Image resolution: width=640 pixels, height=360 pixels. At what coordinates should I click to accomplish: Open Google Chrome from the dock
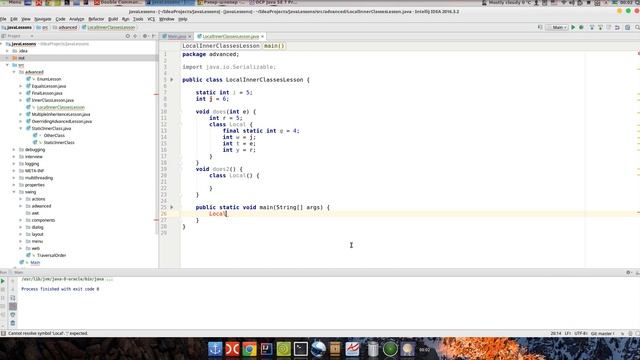249,349
